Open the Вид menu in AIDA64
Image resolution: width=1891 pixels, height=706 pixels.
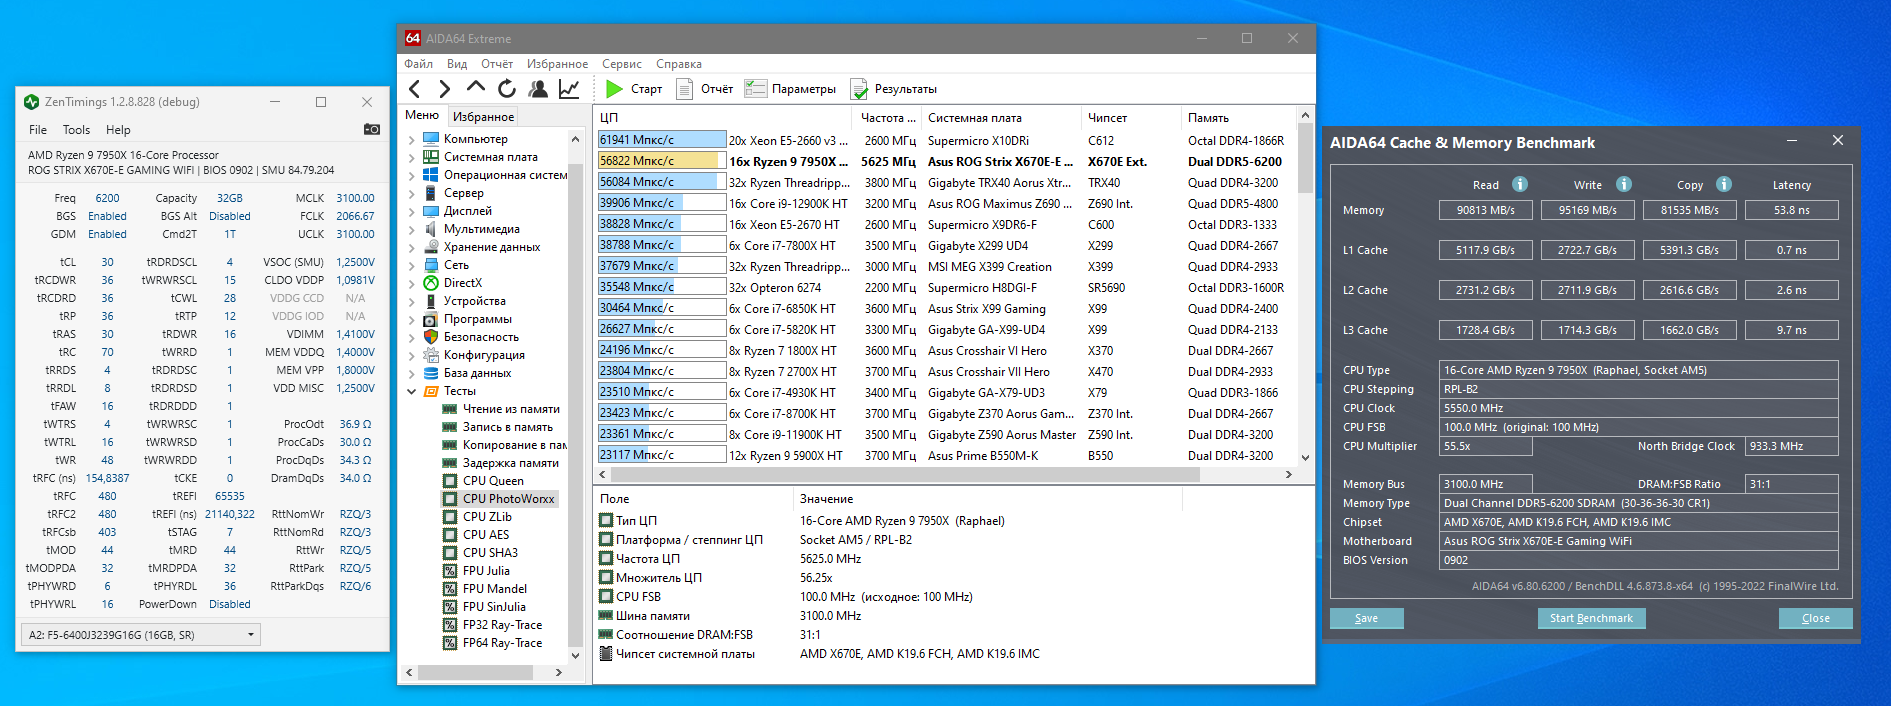pos(457,64)
